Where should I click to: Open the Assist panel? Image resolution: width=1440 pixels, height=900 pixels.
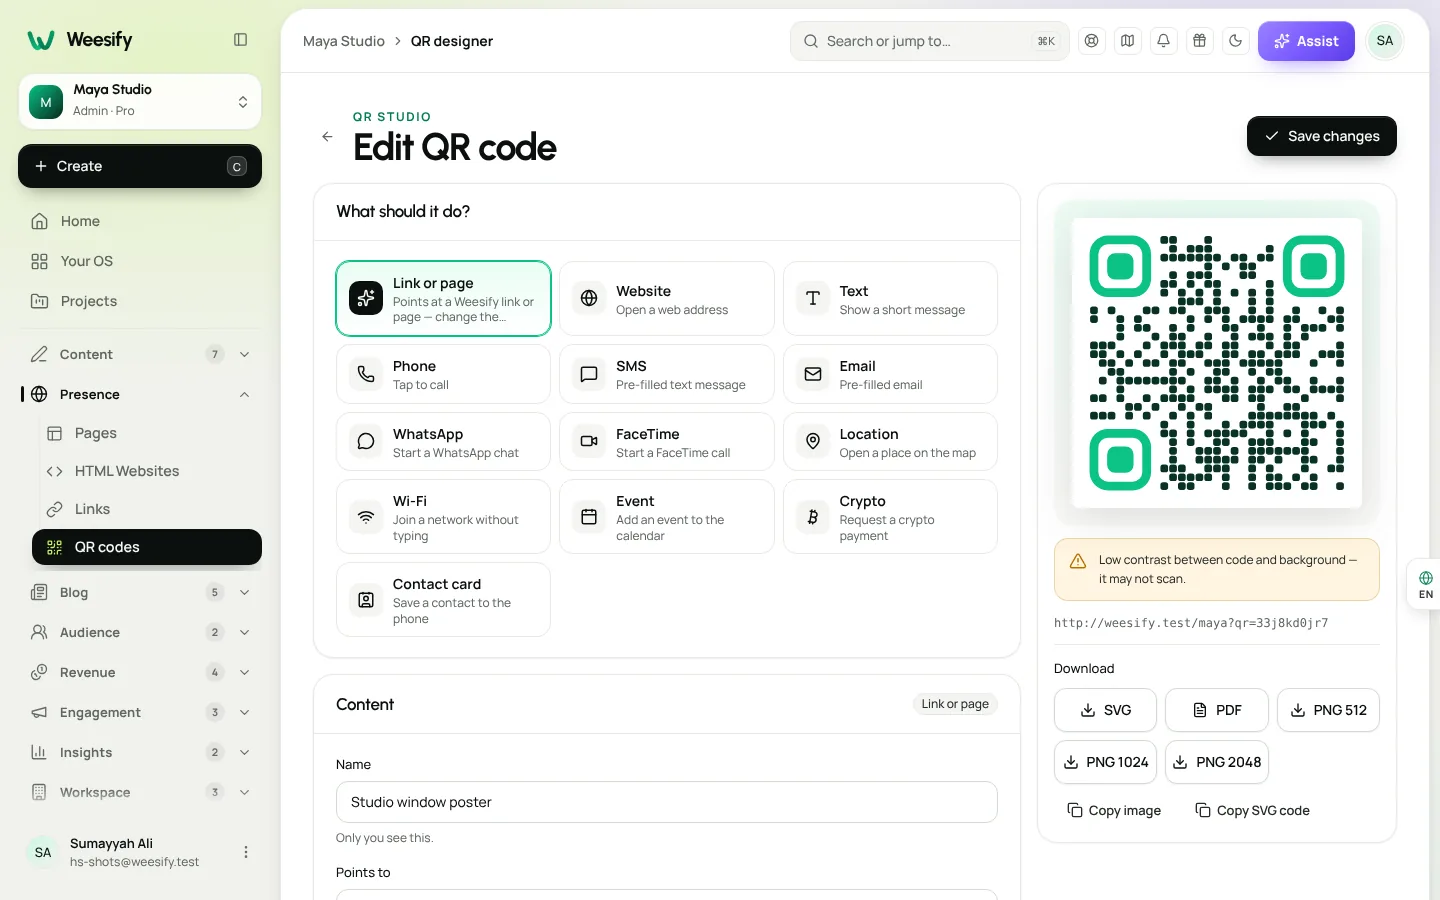pos(1306,41)
